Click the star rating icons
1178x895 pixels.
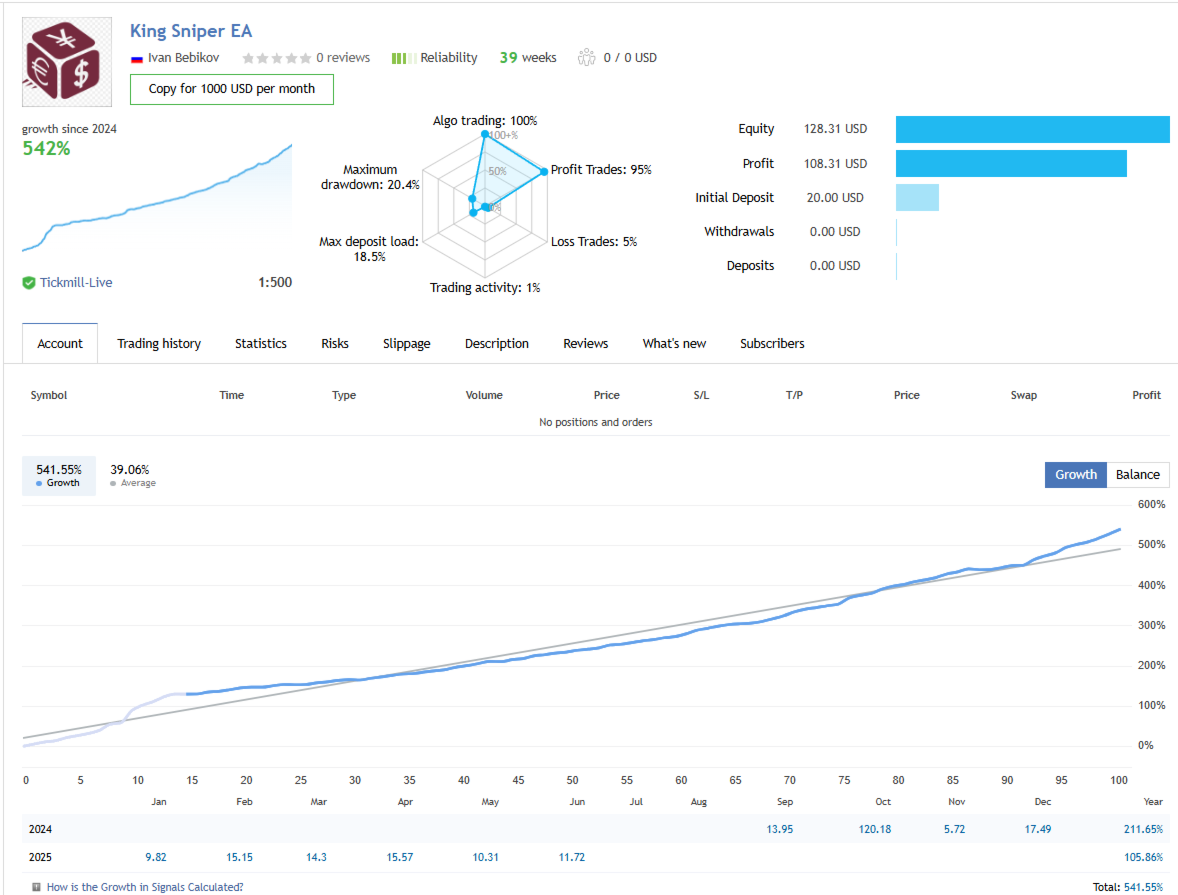pos(275,58)
